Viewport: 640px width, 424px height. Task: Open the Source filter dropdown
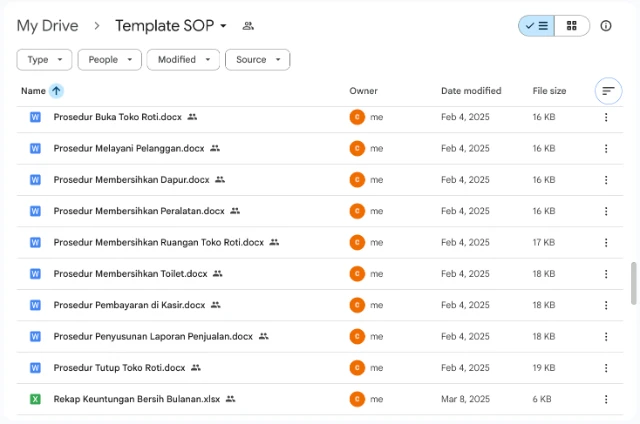click(257, 60)
